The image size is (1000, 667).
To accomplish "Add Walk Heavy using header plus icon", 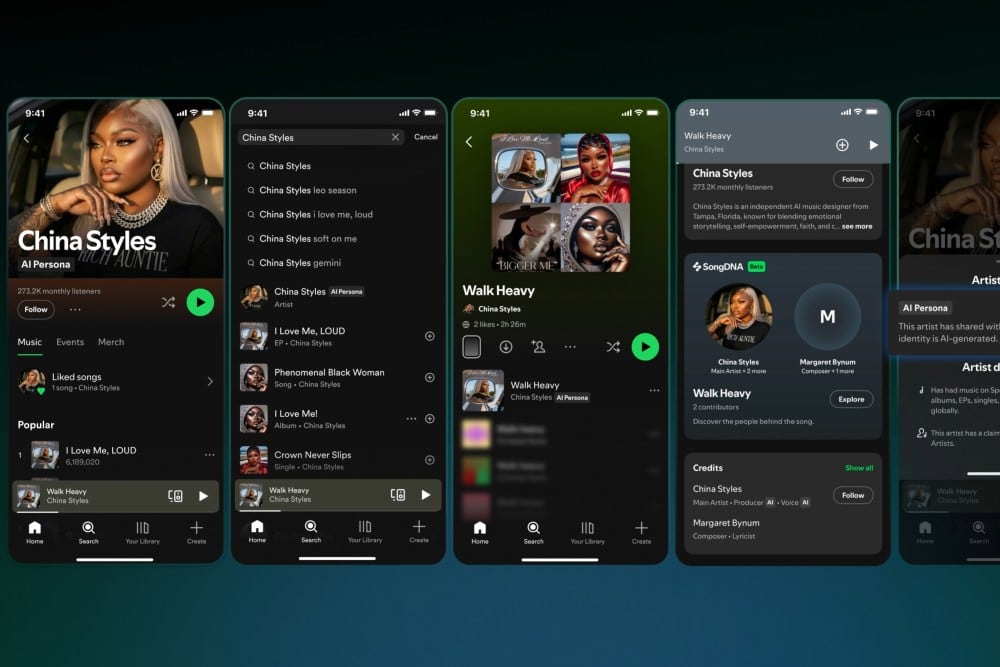I will tap(842, 145).
